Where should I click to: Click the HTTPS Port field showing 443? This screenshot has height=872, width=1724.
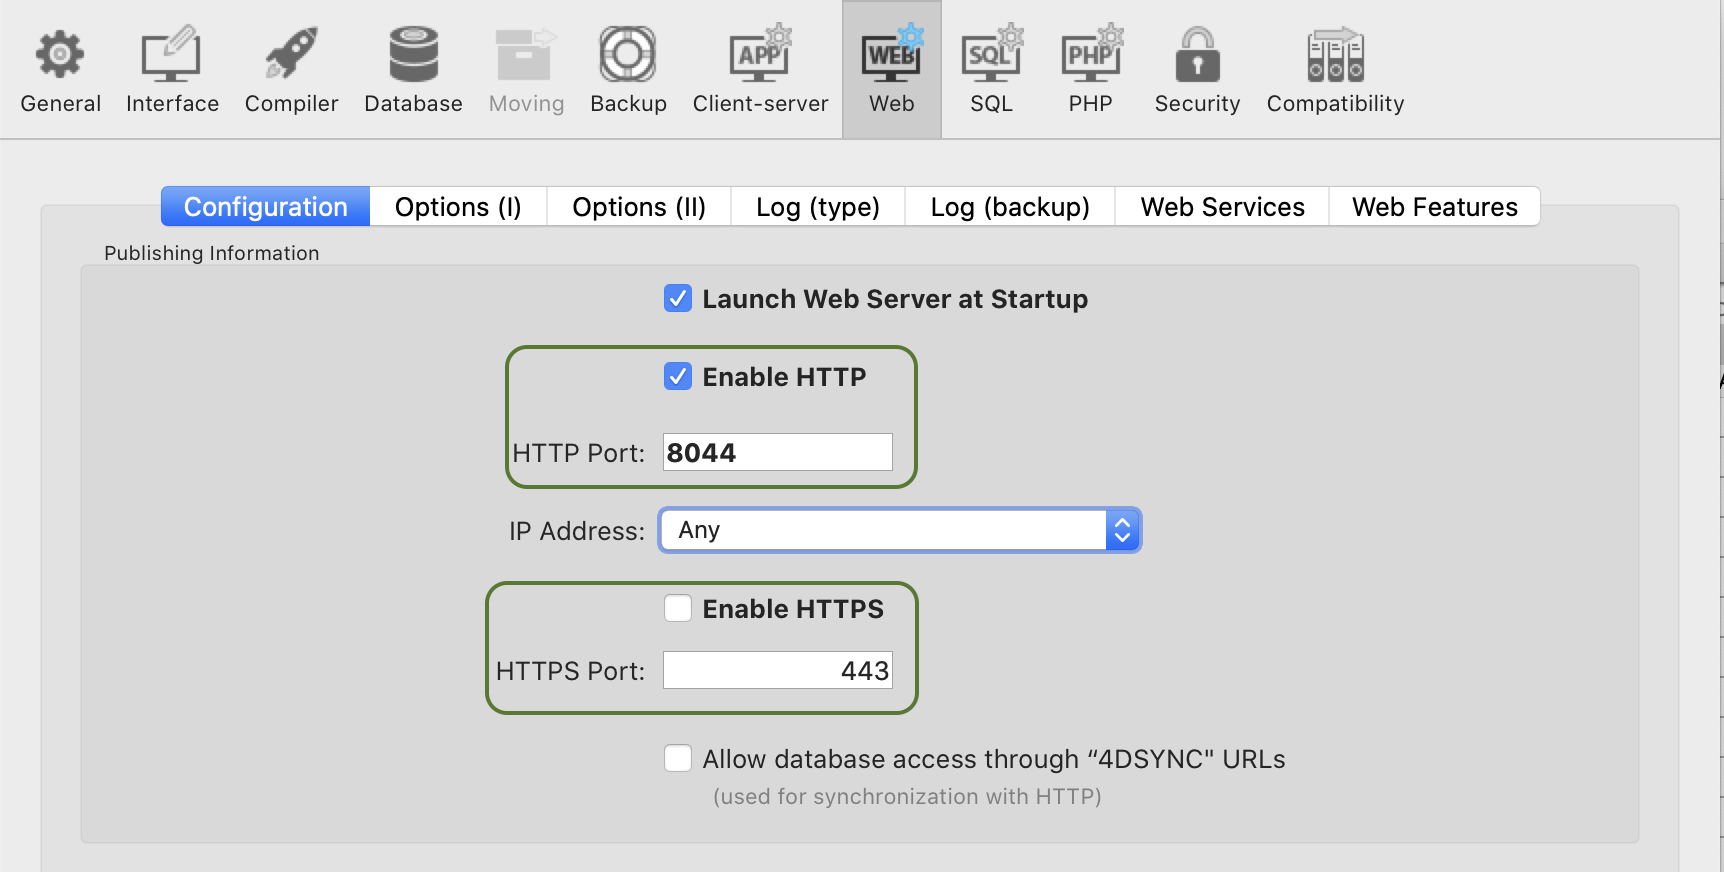click(x=778, y=670)
